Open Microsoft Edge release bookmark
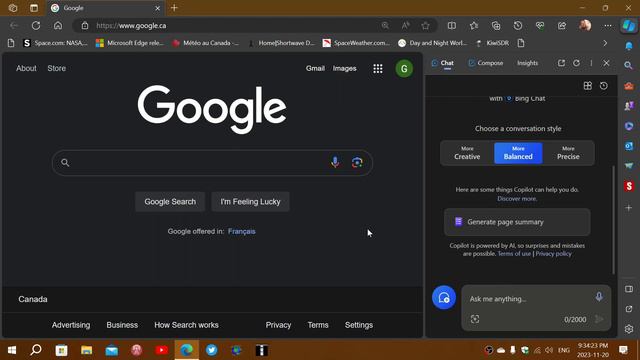This screenshot has width=640, height=360. 129,43
